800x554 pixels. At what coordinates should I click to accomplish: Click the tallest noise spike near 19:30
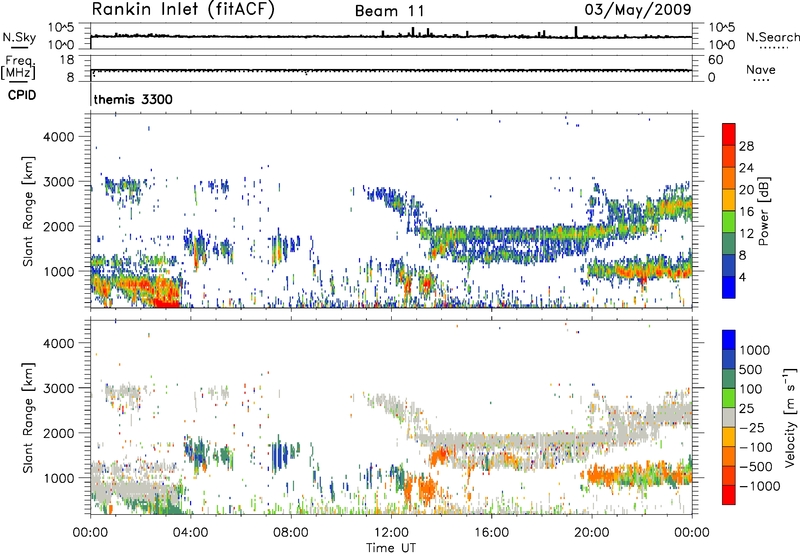pos(576,32)
